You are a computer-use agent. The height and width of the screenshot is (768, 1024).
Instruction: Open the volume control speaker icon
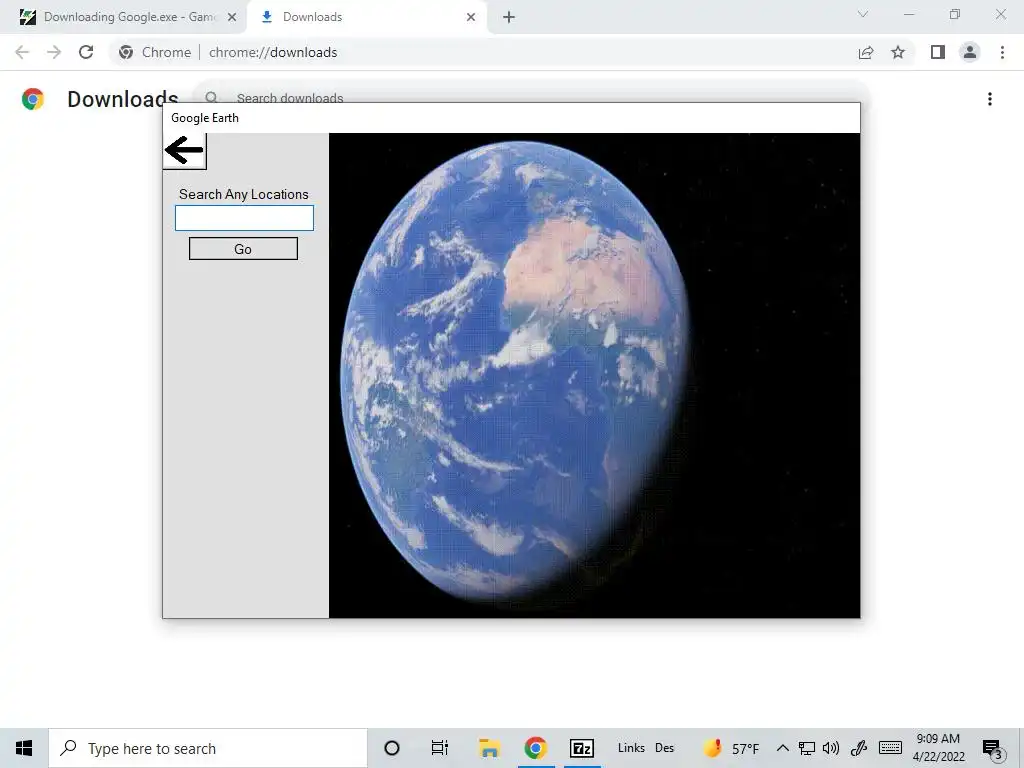point(831,748)
